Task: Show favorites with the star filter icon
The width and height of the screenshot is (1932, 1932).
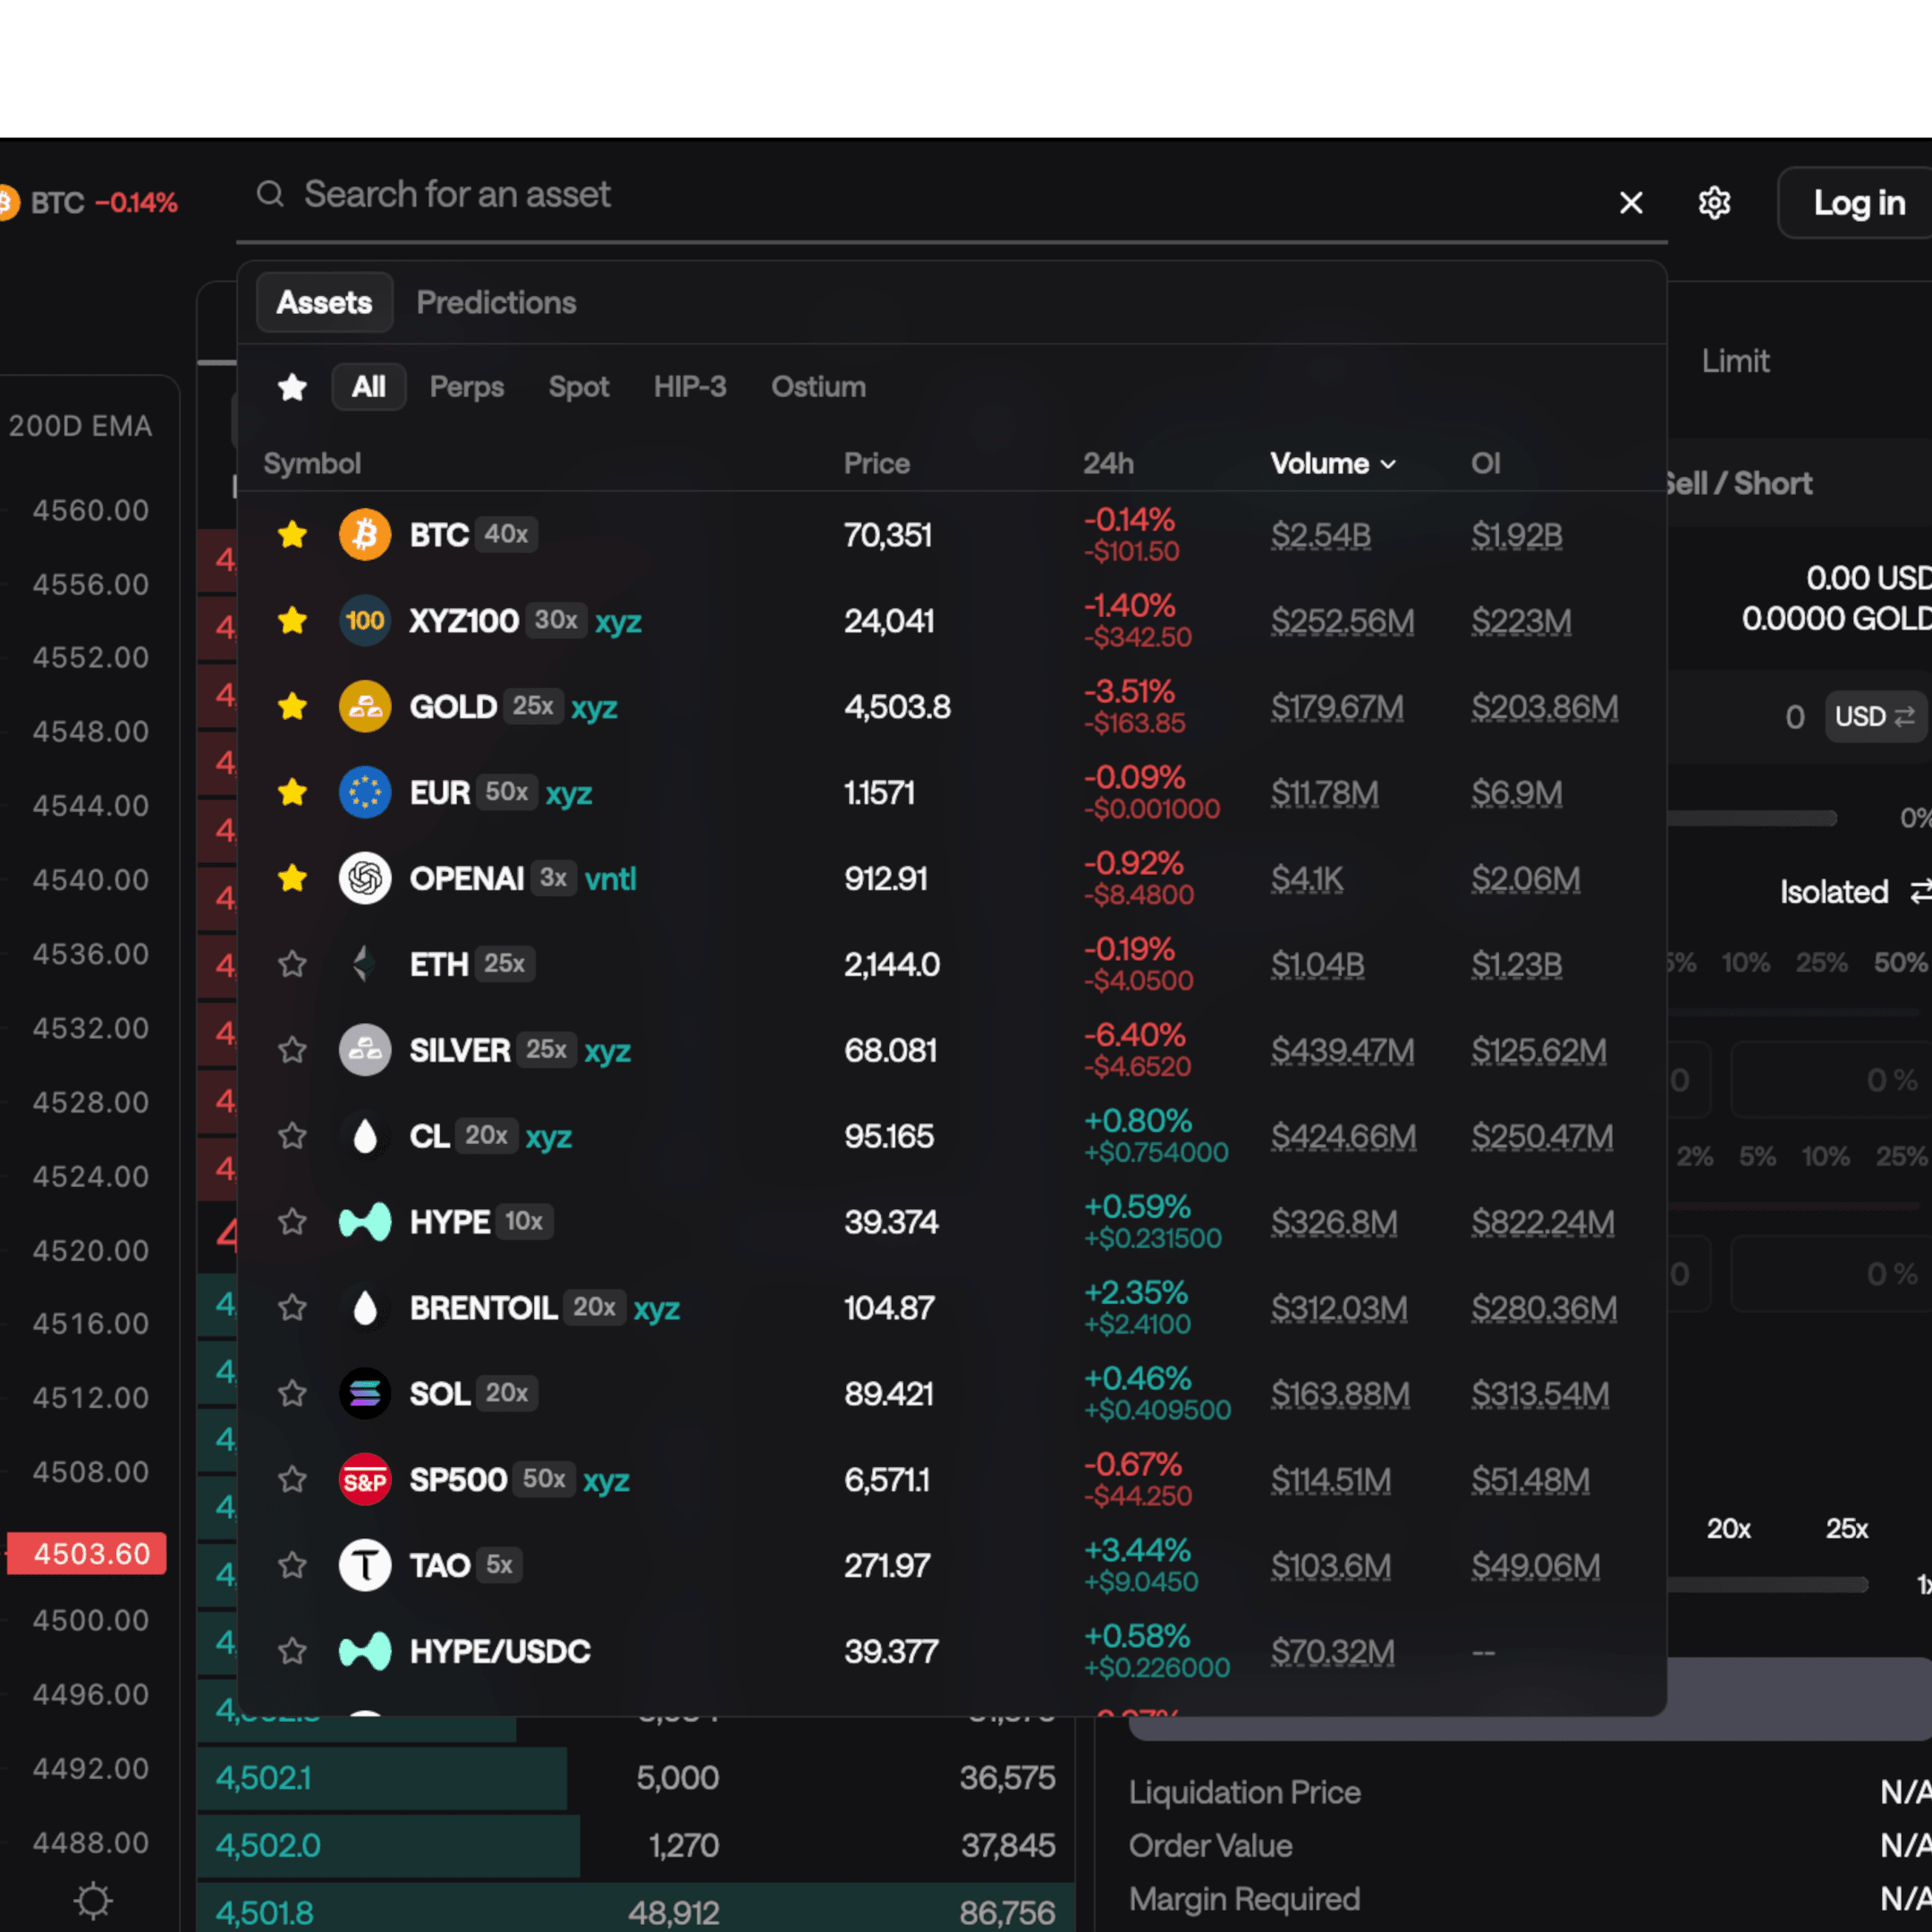Action: (292, 387)
